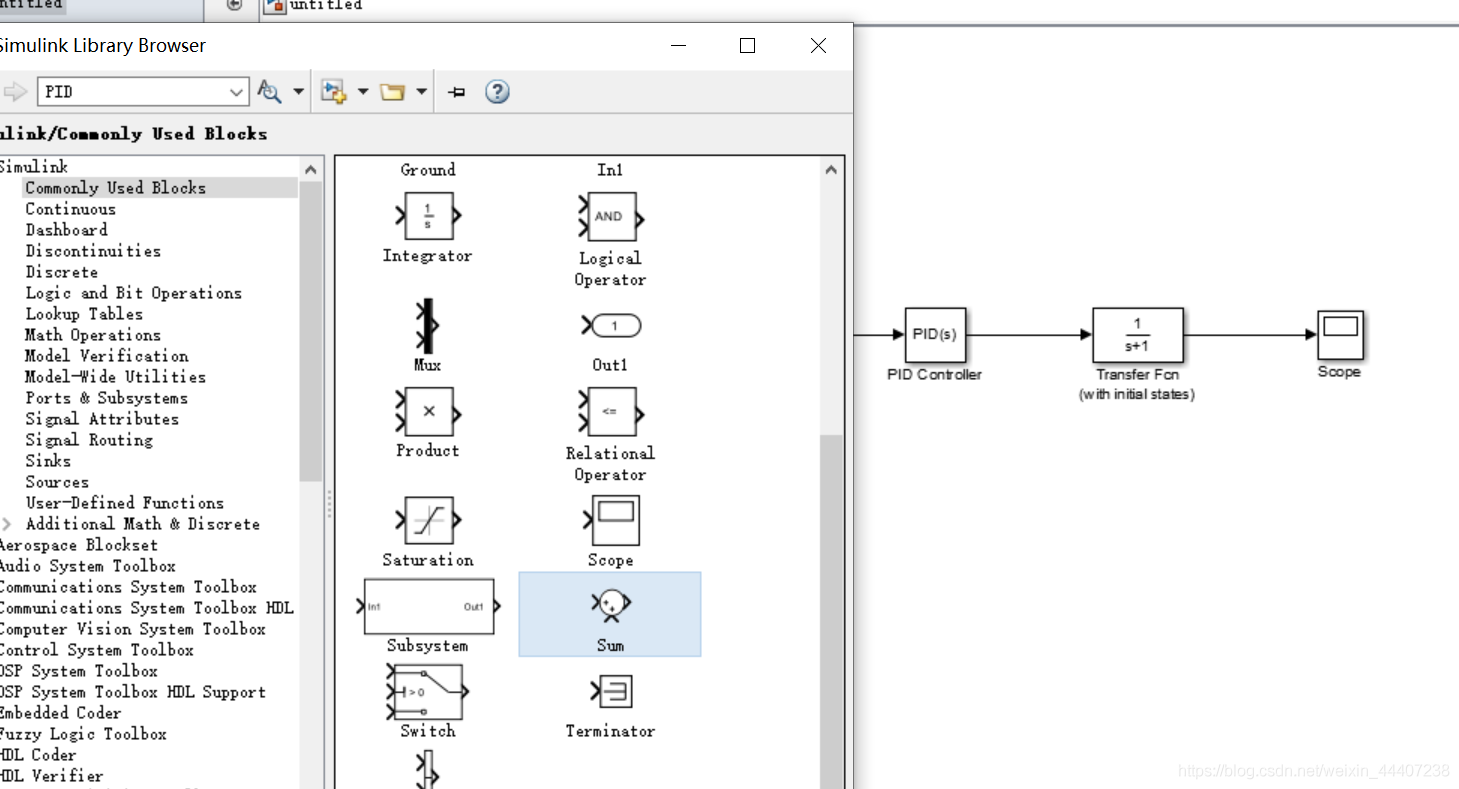Select the Mux block icon

click(428, 326)
